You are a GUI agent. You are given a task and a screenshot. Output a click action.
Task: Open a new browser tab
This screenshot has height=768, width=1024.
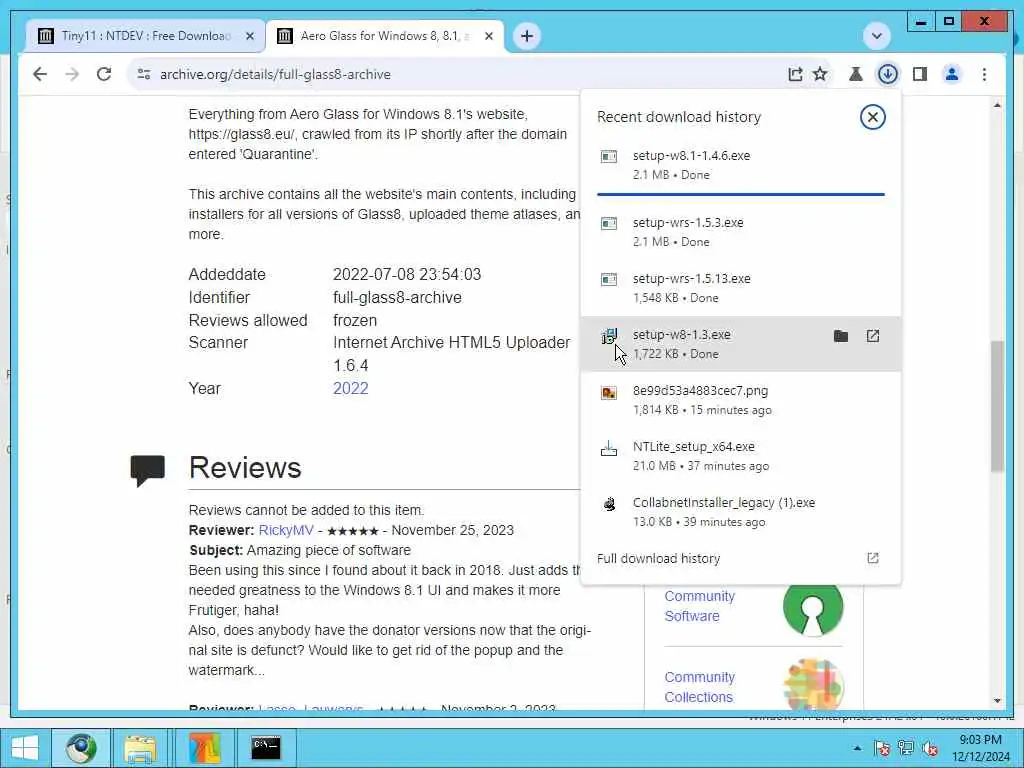click(527, 36)
